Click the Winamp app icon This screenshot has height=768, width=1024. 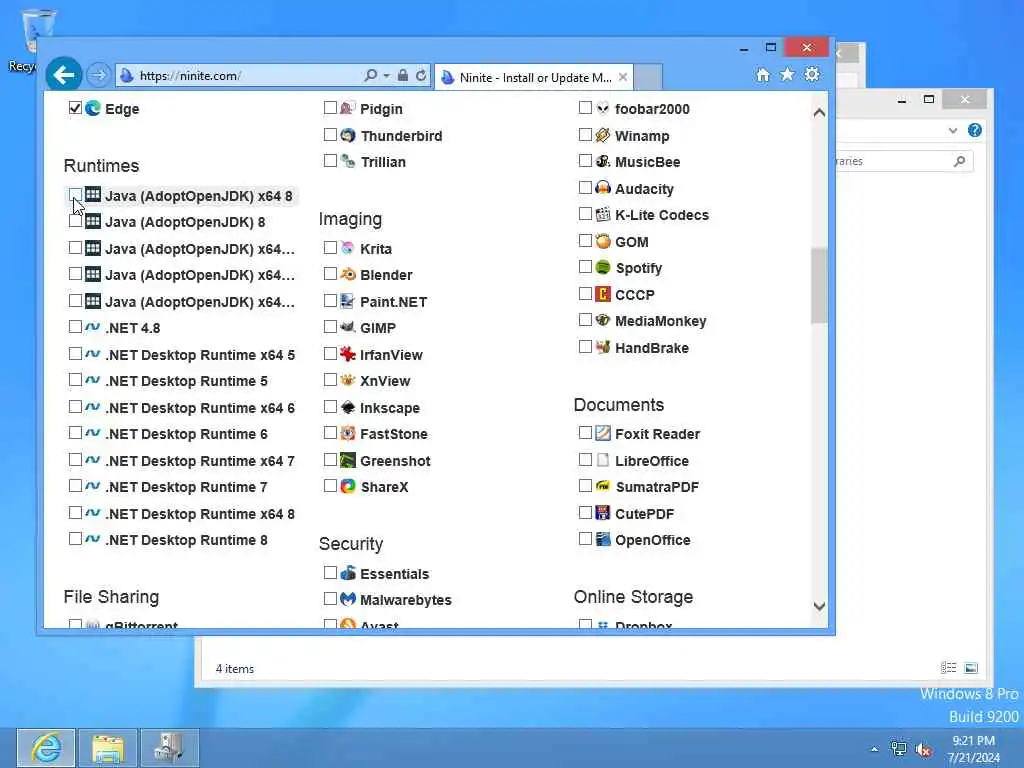pos(603,135)
